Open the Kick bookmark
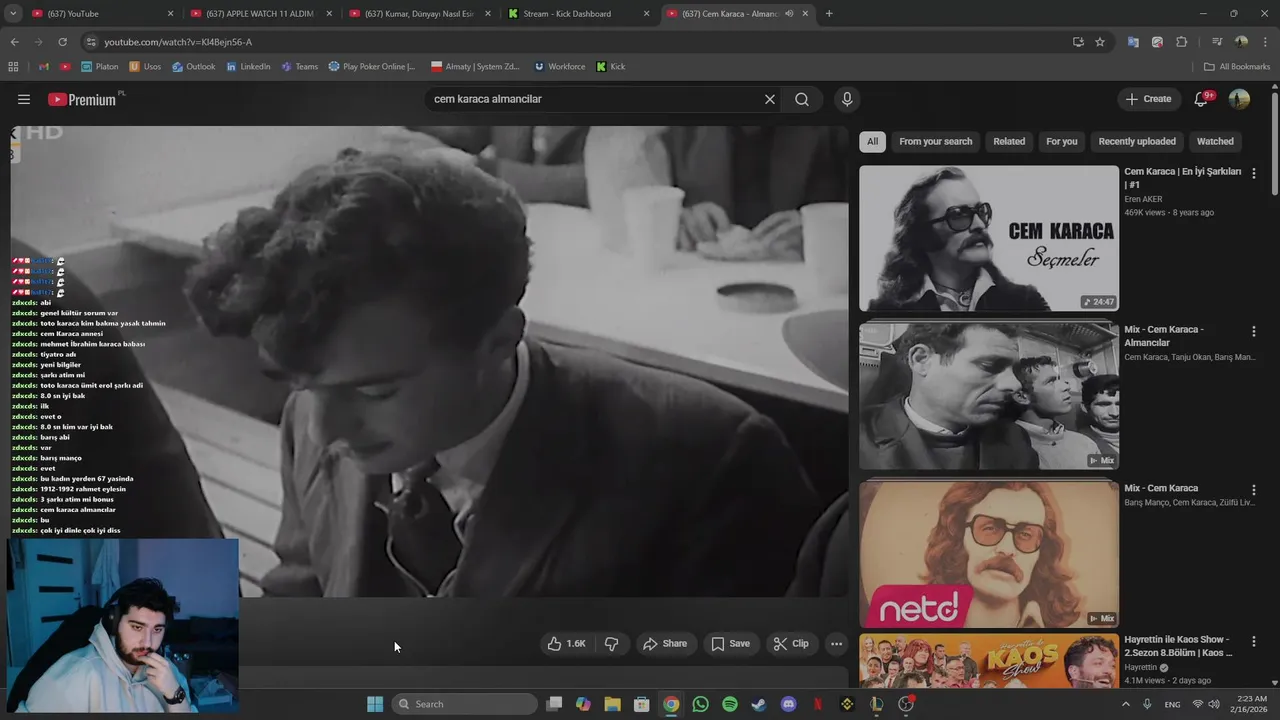This screenshot has height=720, width=1280. [x=611, y=67]
